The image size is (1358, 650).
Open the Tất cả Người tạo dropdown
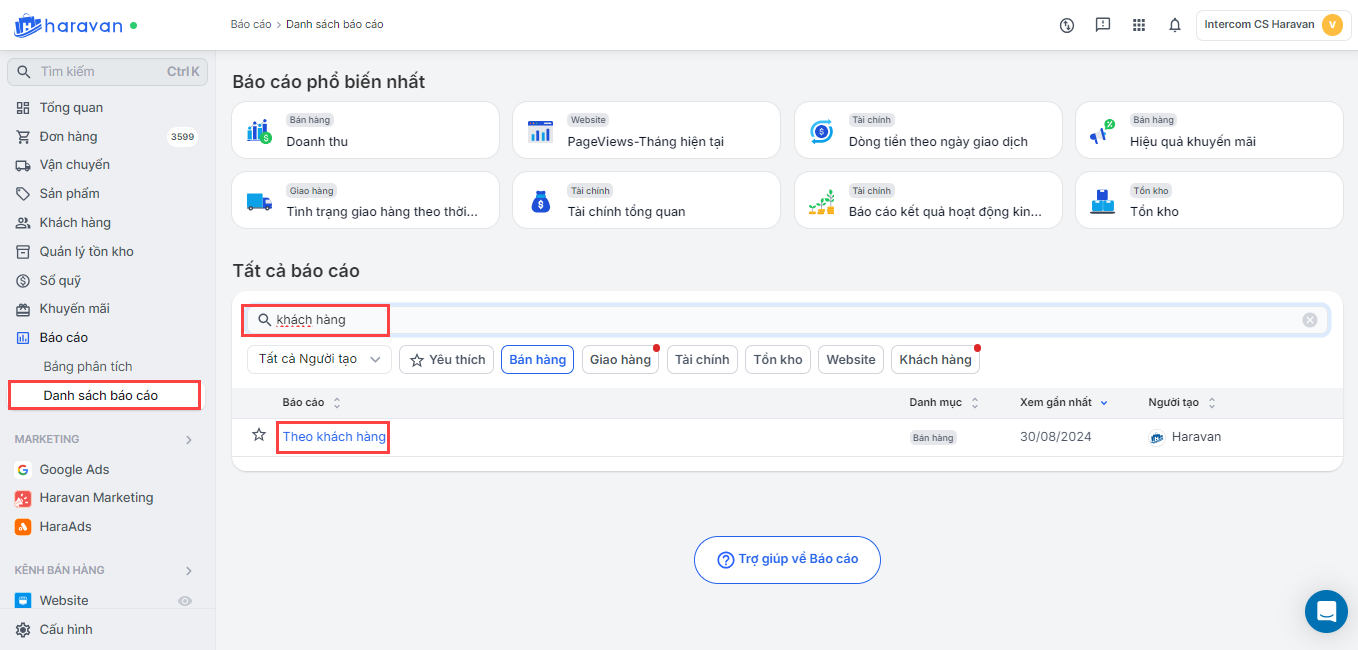coord(319,360)
